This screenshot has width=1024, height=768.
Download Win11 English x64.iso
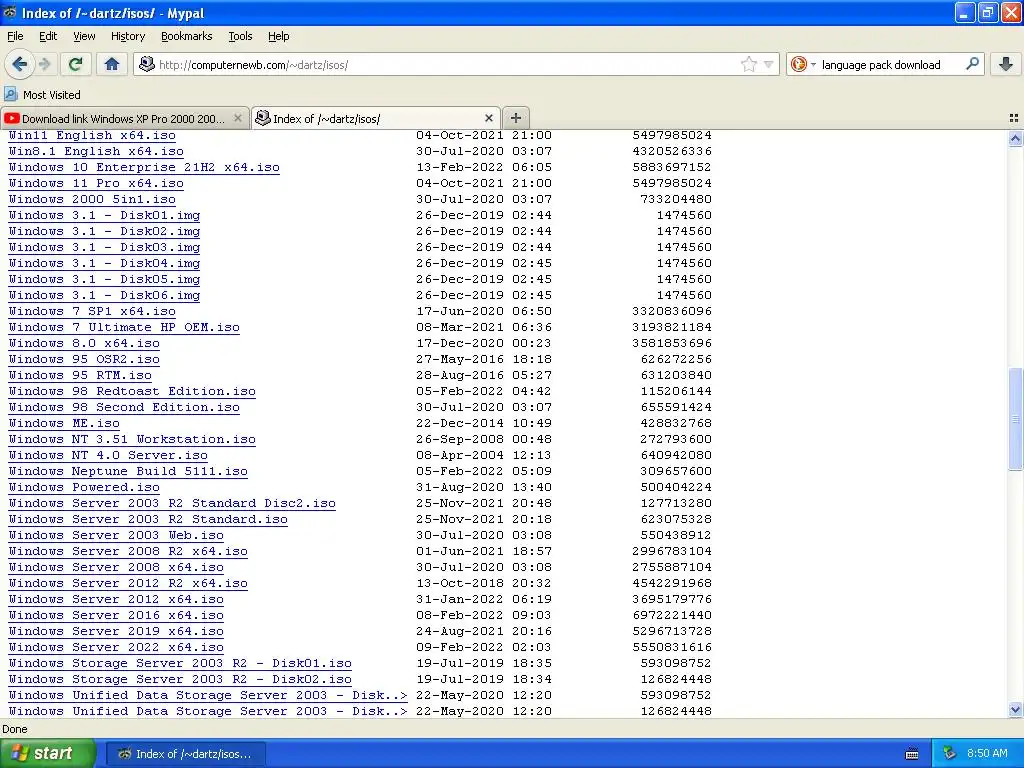point(92,135)
